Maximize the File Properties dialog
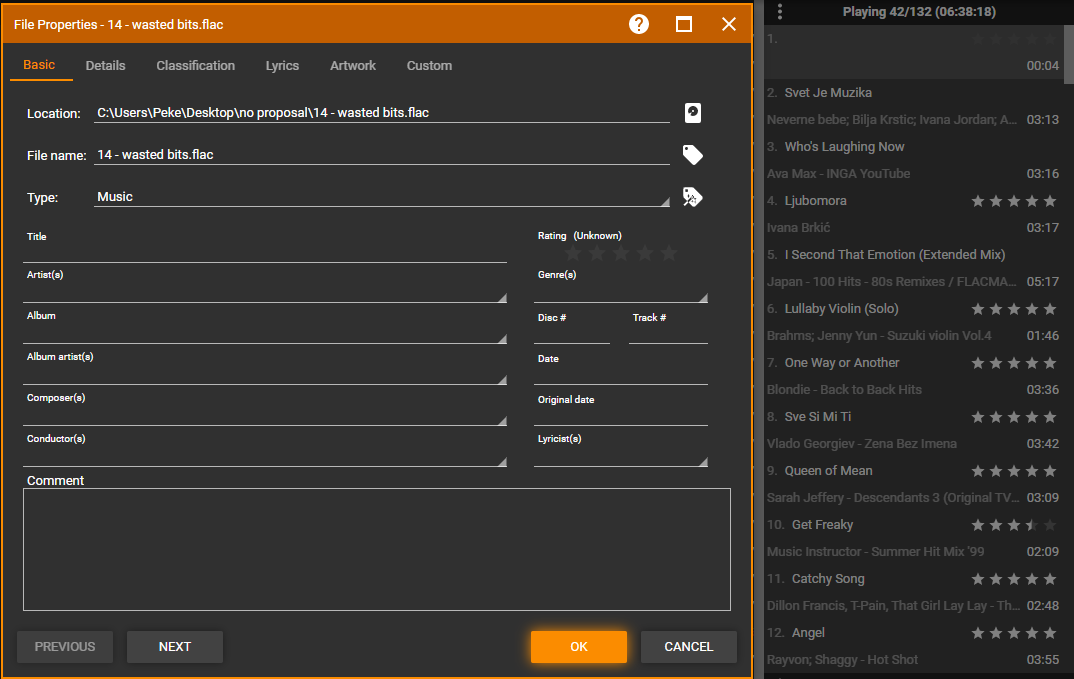1074x679 pixels. coord(684,24)
